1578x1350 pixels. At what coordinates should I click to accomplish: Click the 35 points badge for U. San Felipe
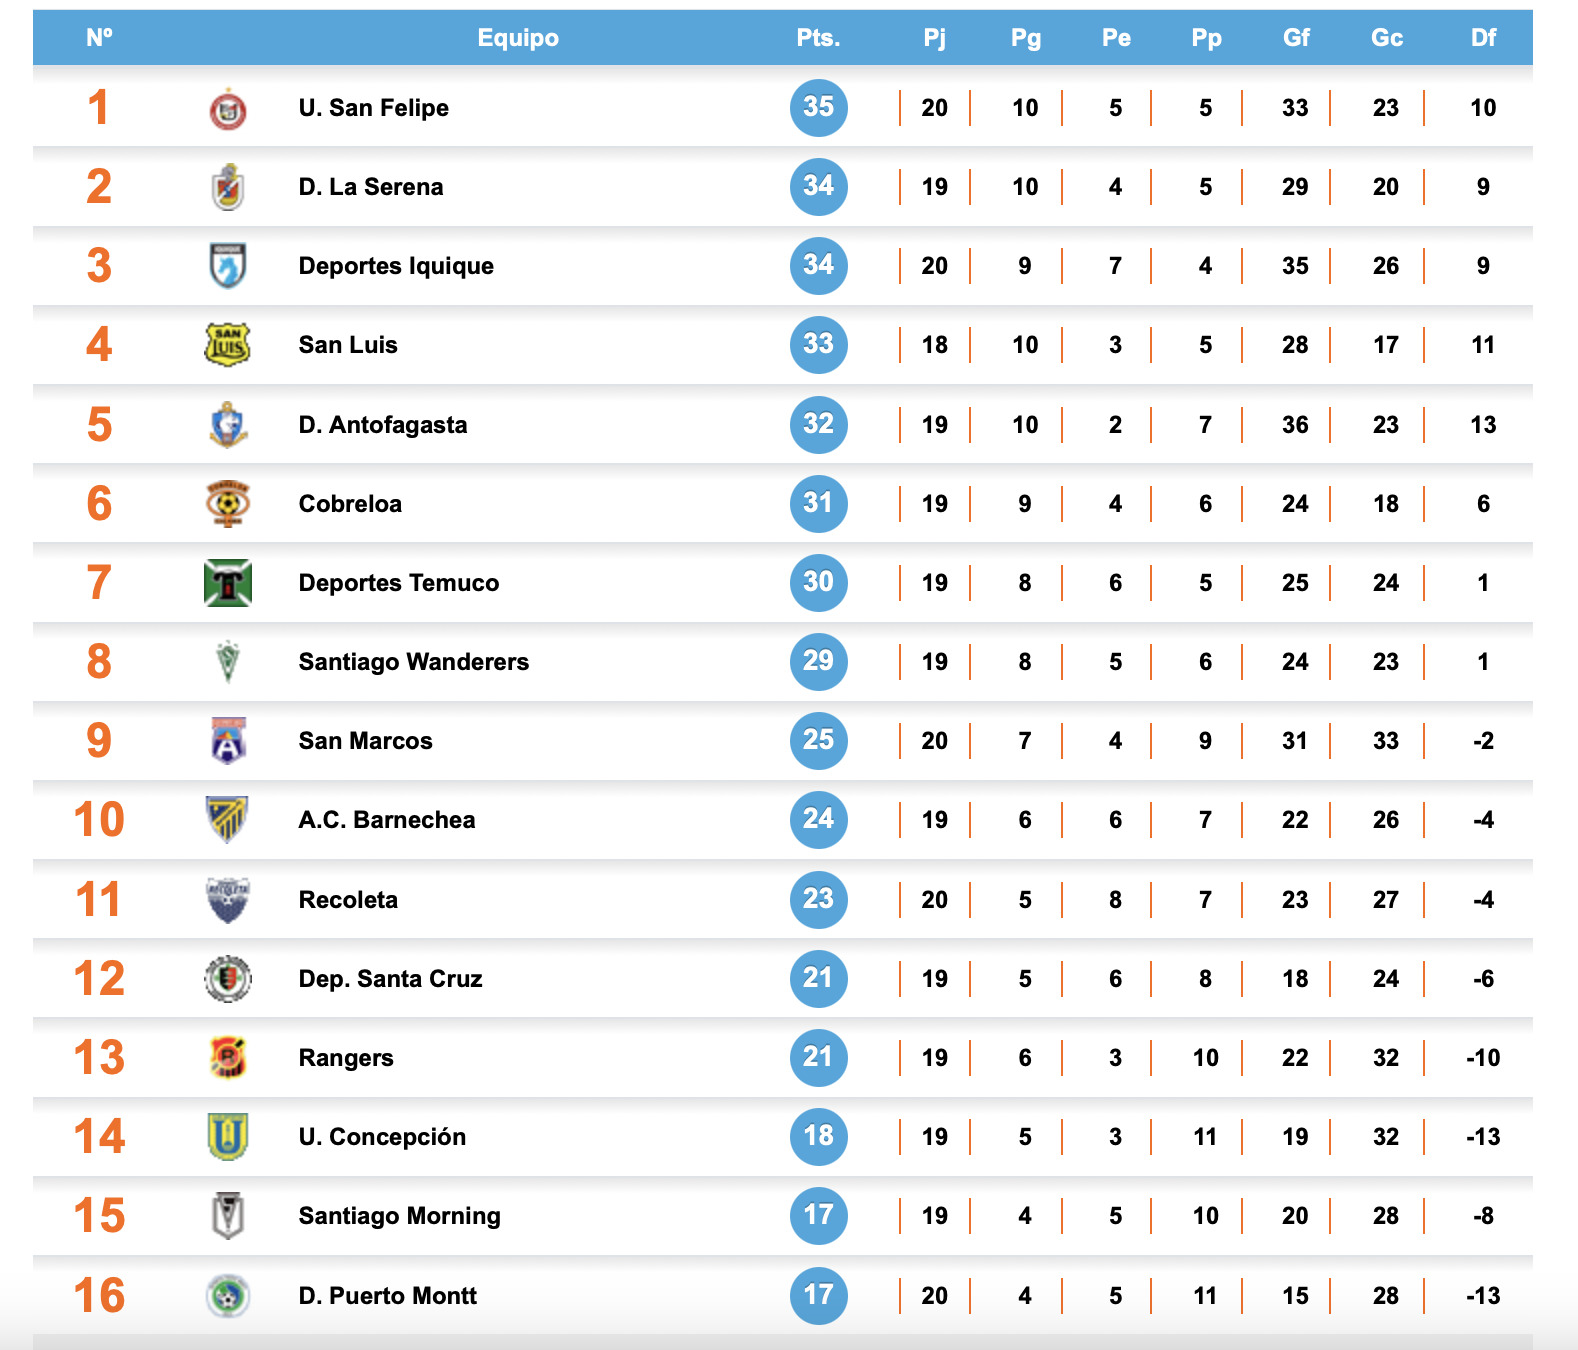click(818, 107)
